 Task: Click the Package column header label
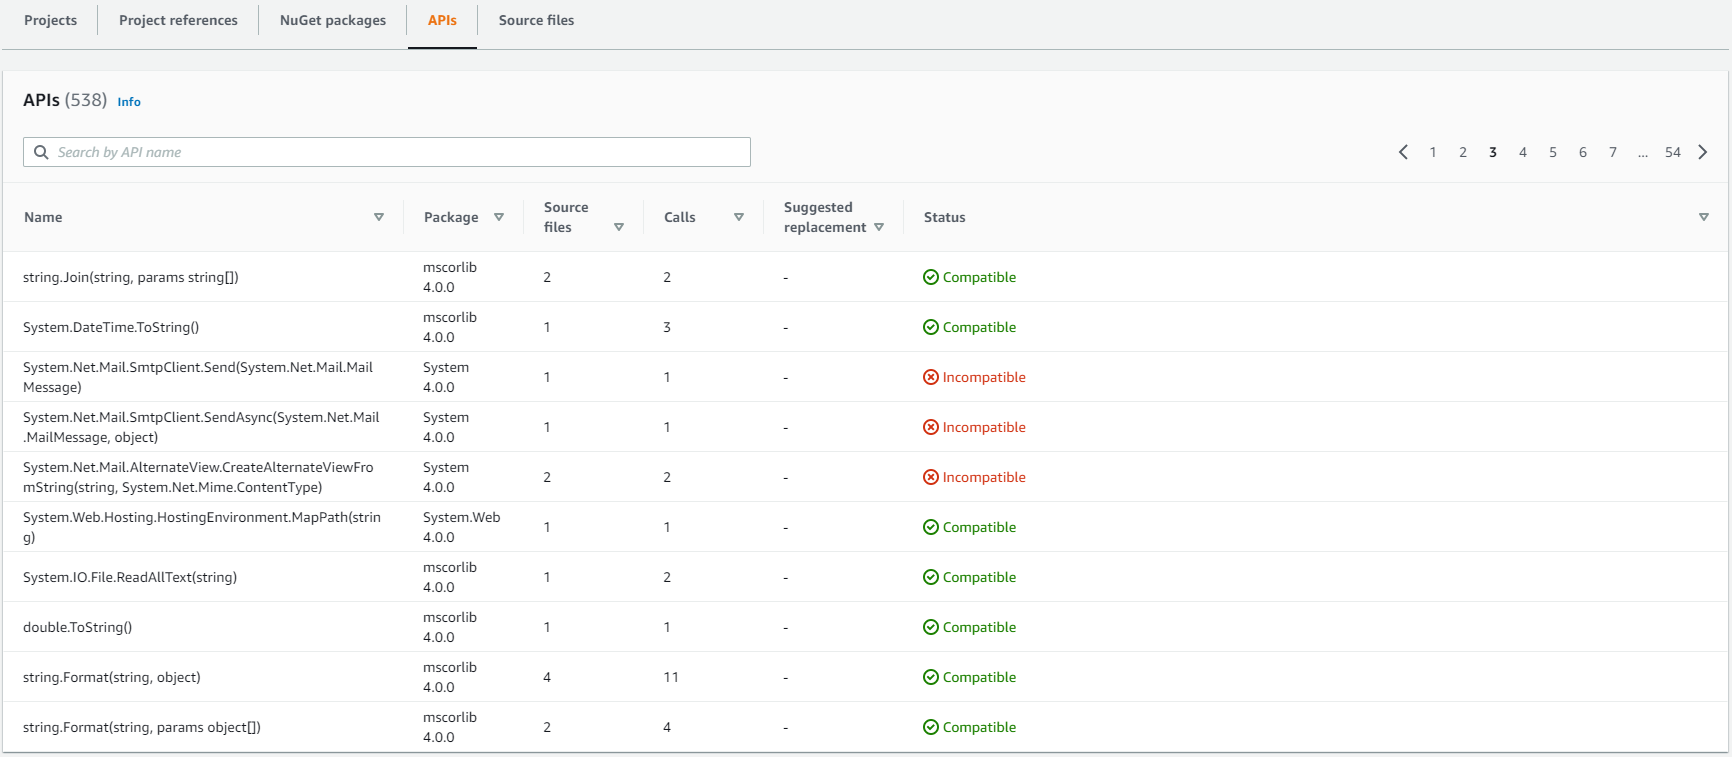[x=451, y=217]
